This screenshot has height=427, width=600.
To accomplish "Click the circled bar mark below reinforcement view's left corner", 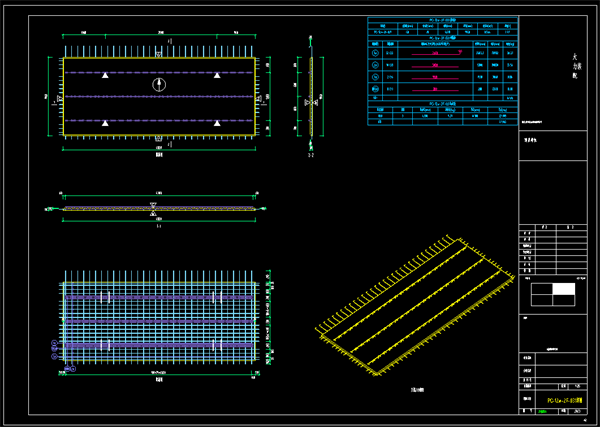I will [x=73, y=369].
